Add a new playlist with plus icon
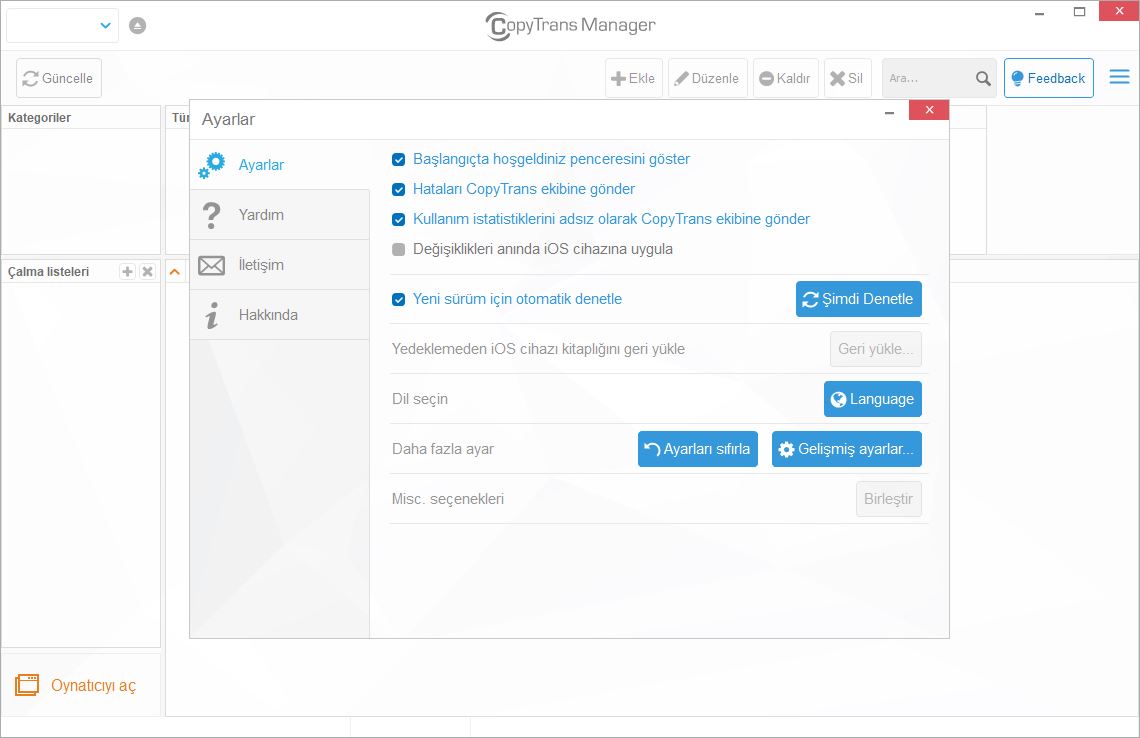Viewport: 1140px width, 738px height. click(127, 271)
